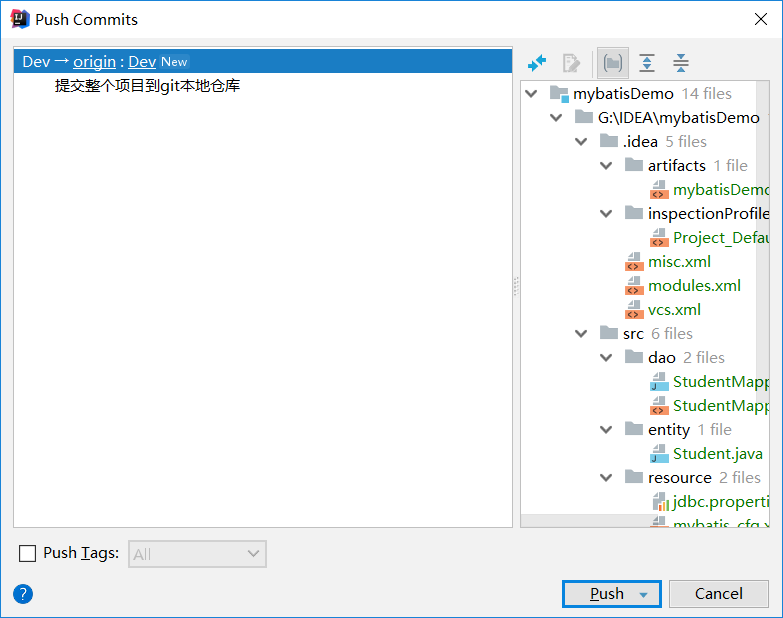Click the mybatisDemo module folder icon

tap(559, 94)
